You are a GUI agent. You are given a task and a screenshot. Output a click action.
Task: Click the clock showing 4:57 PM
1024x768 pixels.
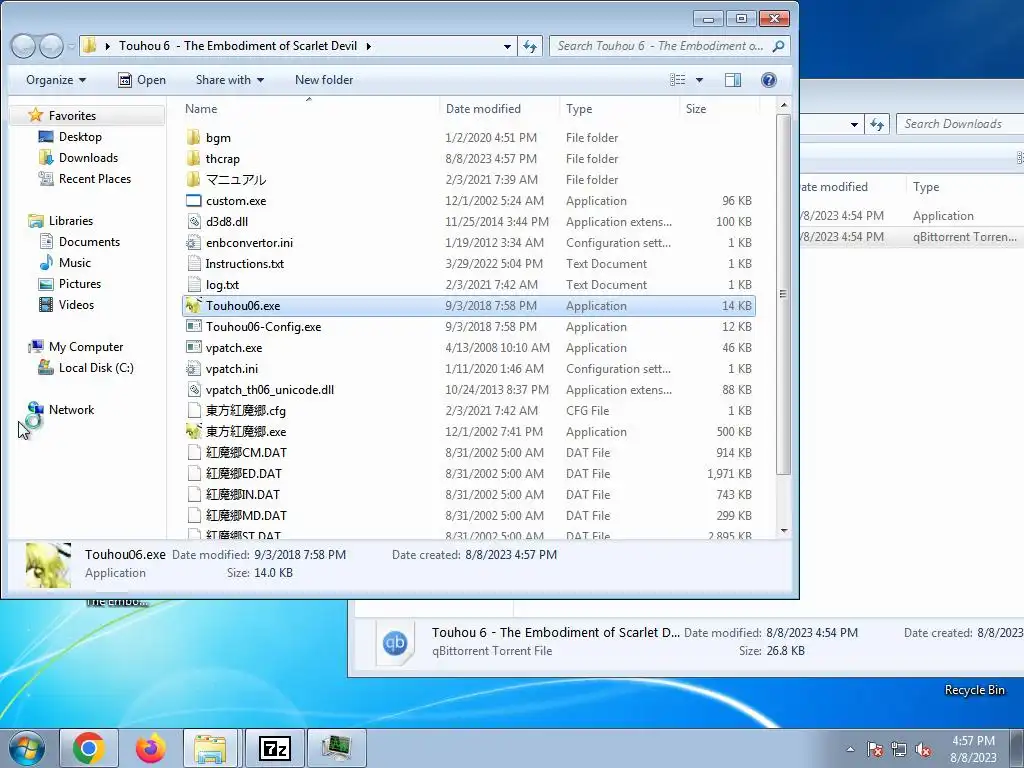[973, 741]
